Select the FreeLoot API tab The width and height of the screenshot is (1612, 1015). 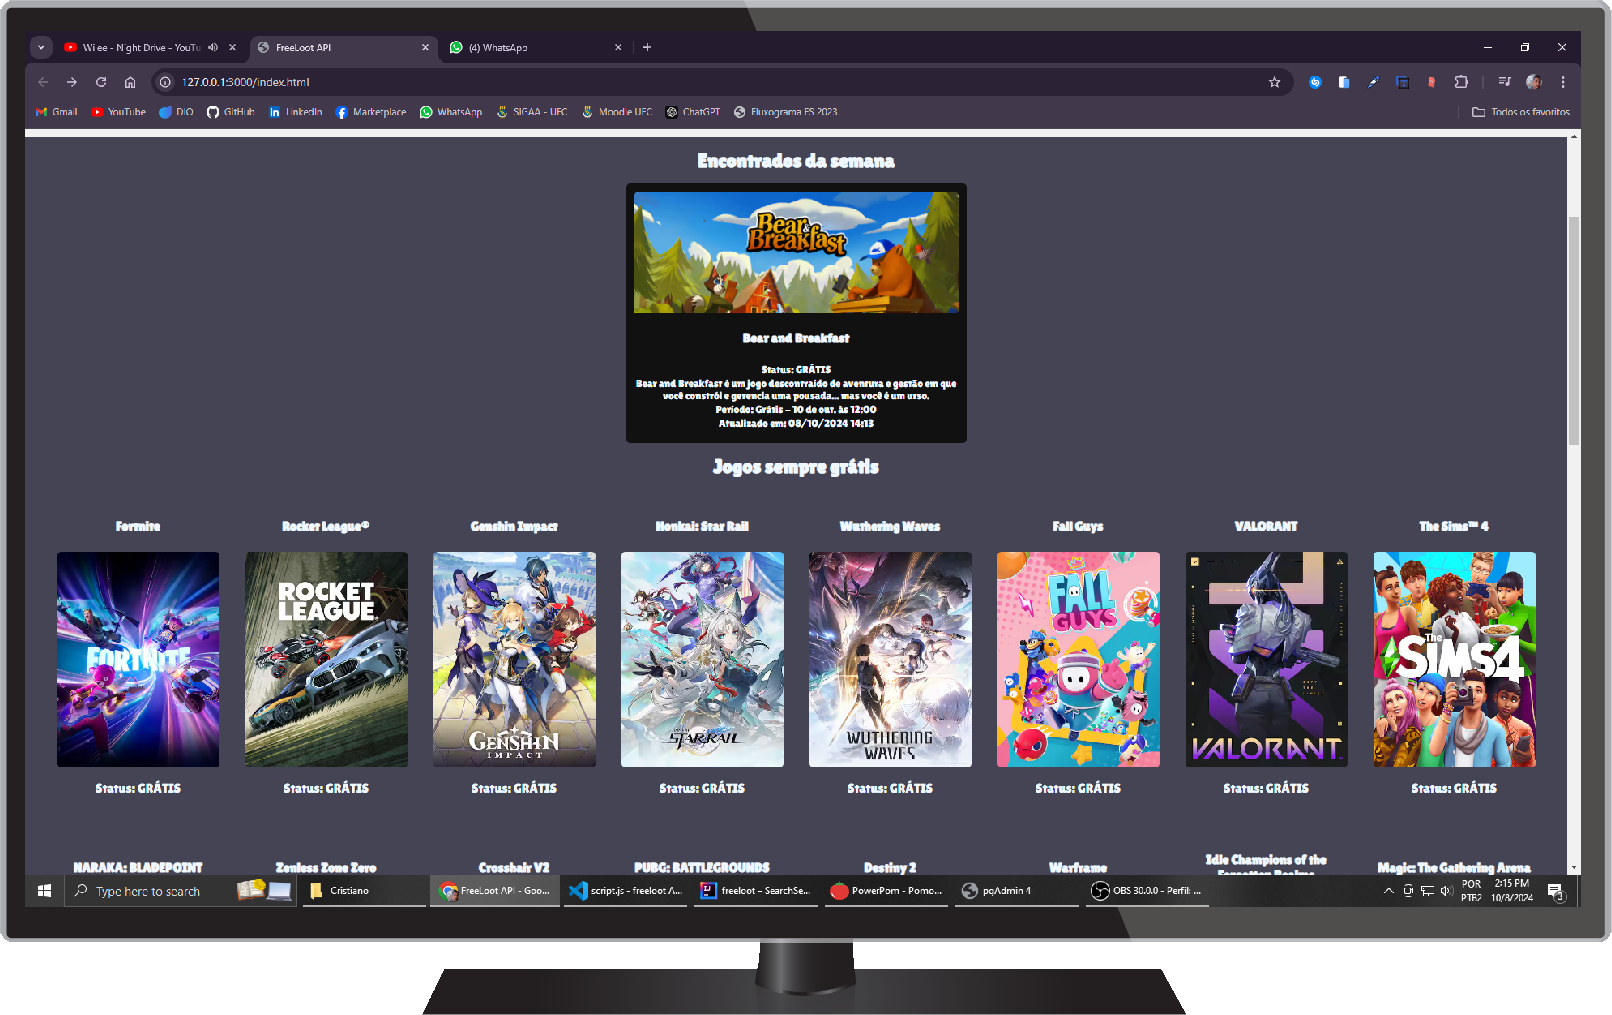coord(344,47)
